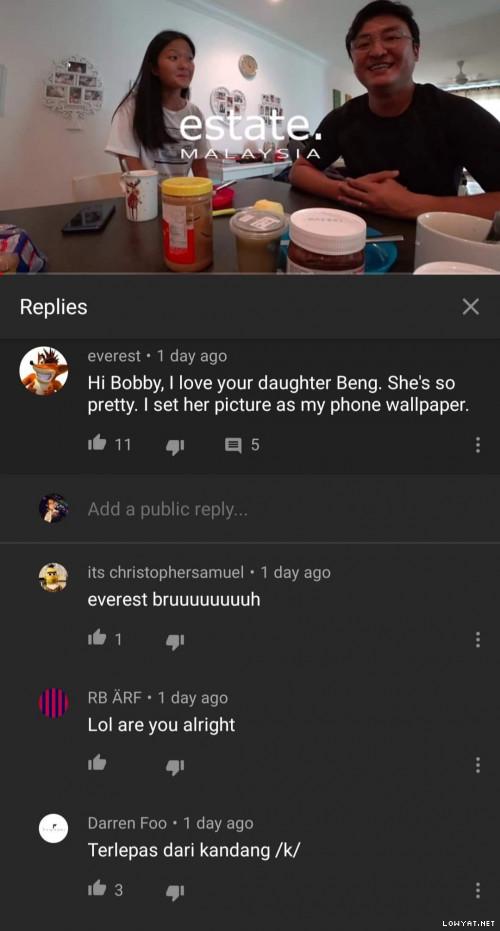Like Darren Foo's reply
Viewport: 500px width, 931px height.
point(97,889)
